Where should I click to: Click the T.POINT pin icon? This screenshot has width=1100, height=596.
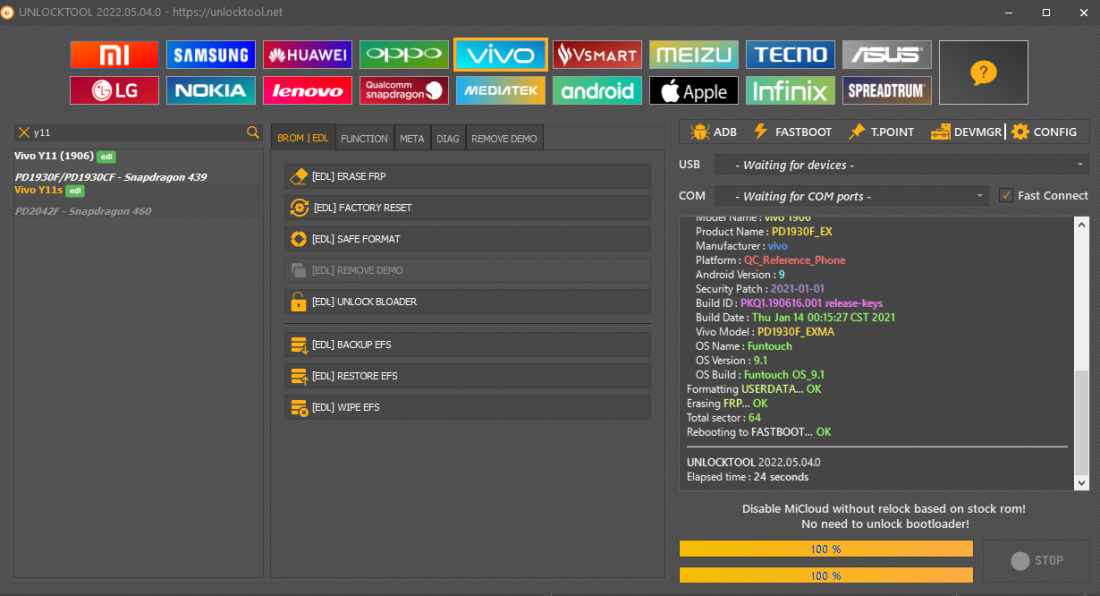[x=857, y=131]
